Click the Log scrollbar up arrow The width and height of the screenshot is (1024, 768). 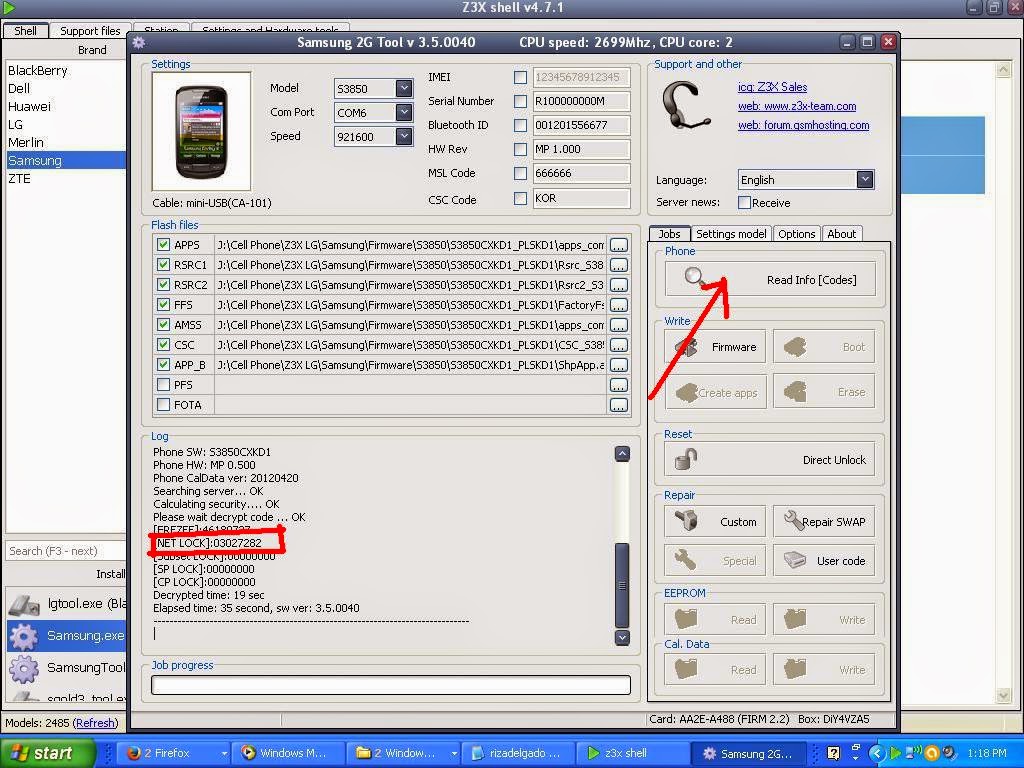point(622,454)
